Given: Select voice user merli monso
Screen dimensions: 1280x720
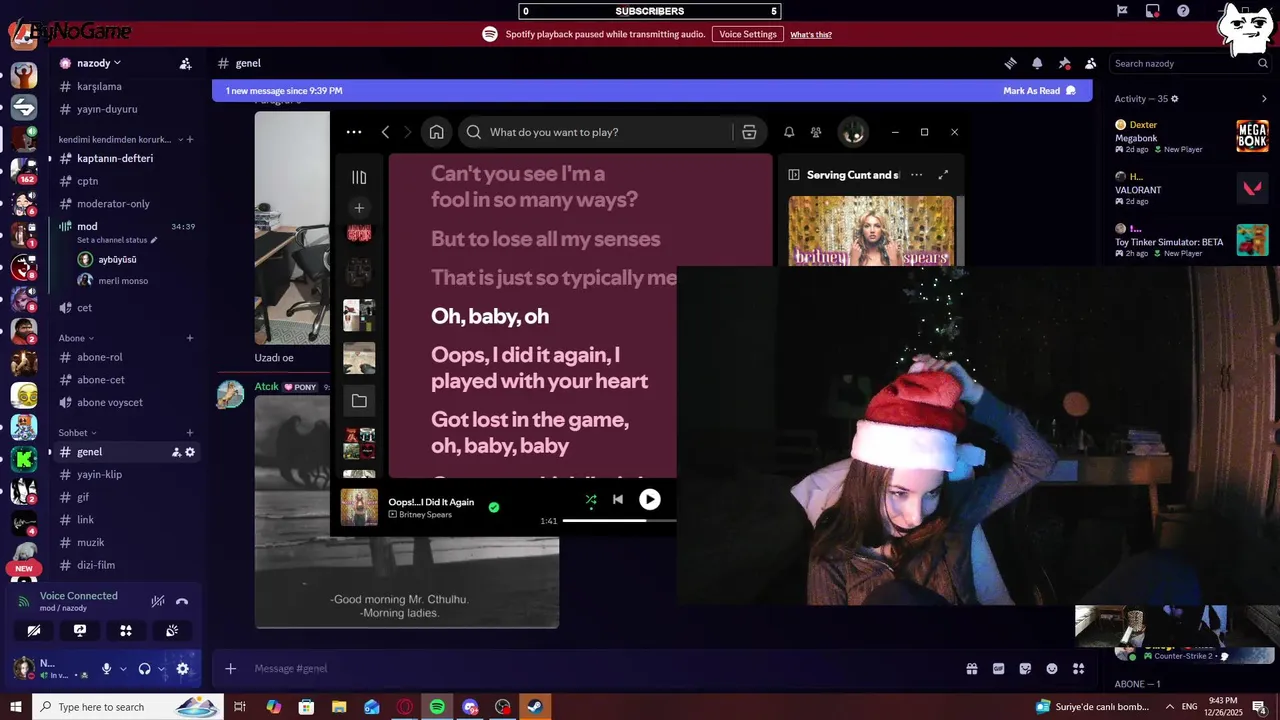Looking at the screenshot, I should coord(125,281).
